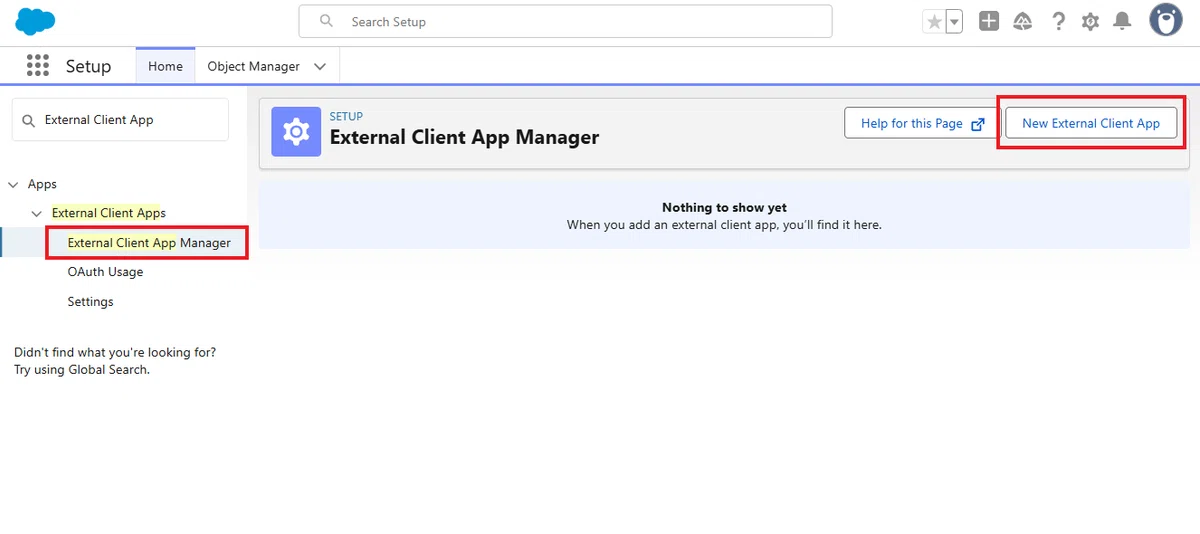Focus the Quick Find box with External Client App
Screen dimensions: 1200x534
click(x=120, y=120)
